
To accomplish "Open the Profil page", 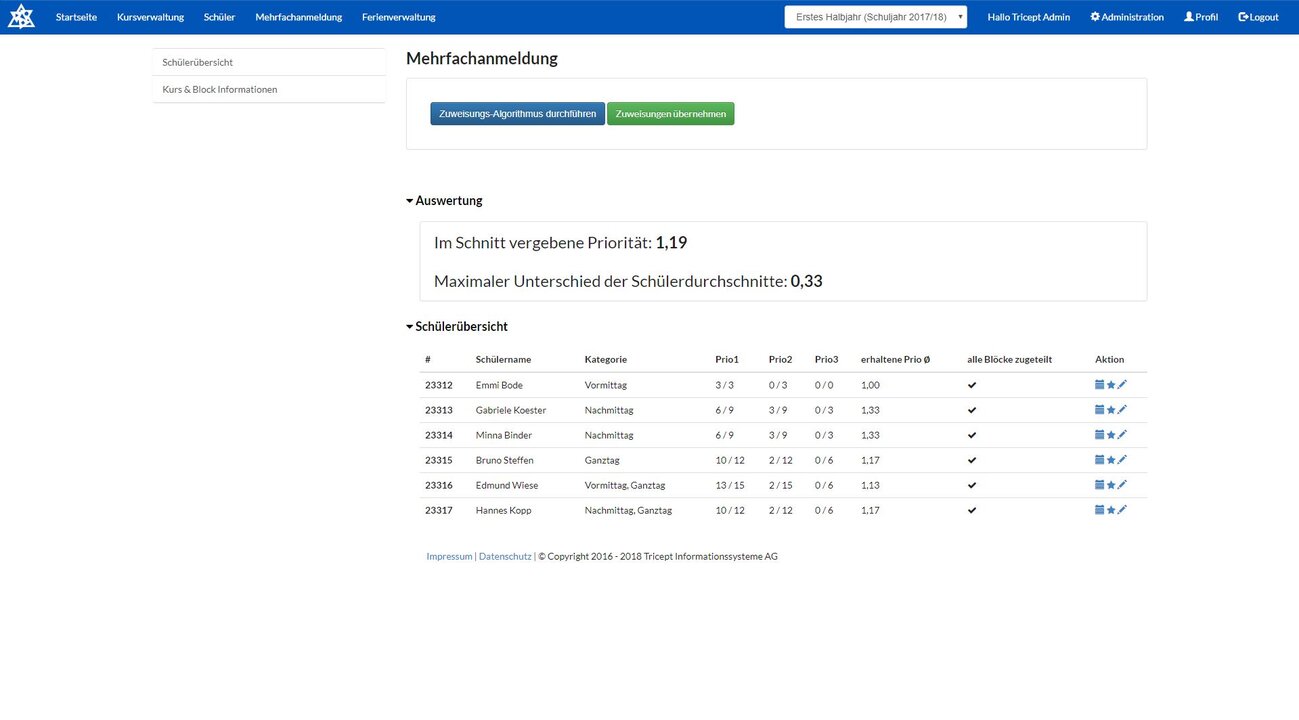I will [x=1201, y=17].
